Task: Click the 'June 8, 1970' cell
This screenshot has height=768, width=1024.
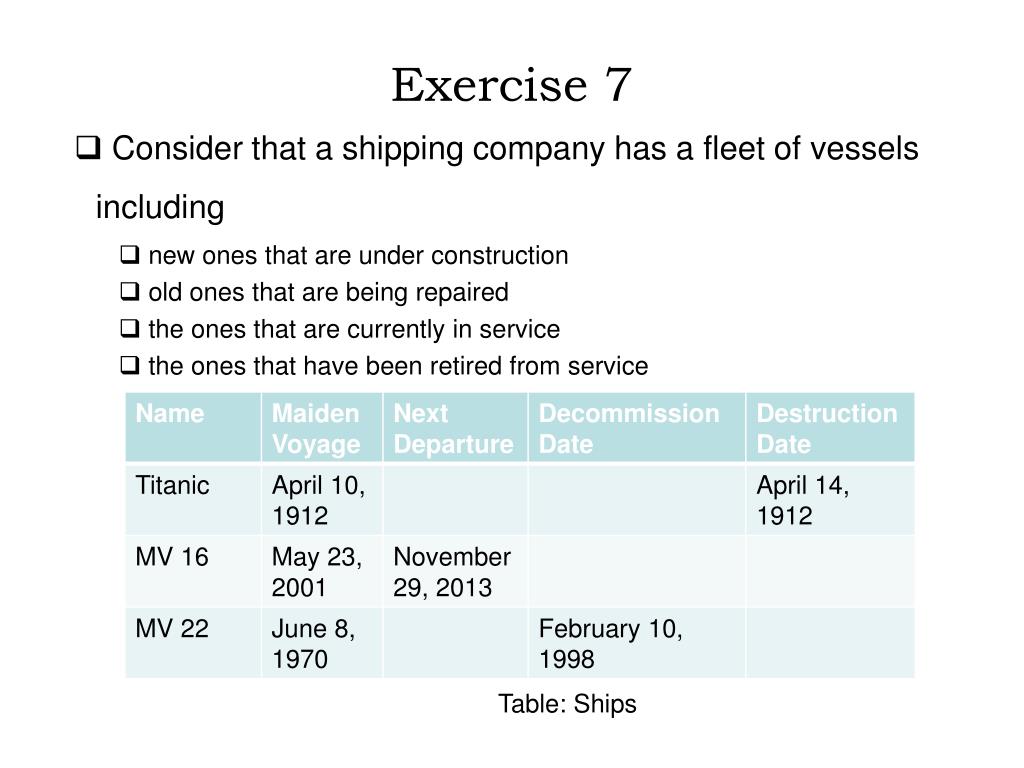Action: [322, 643]
